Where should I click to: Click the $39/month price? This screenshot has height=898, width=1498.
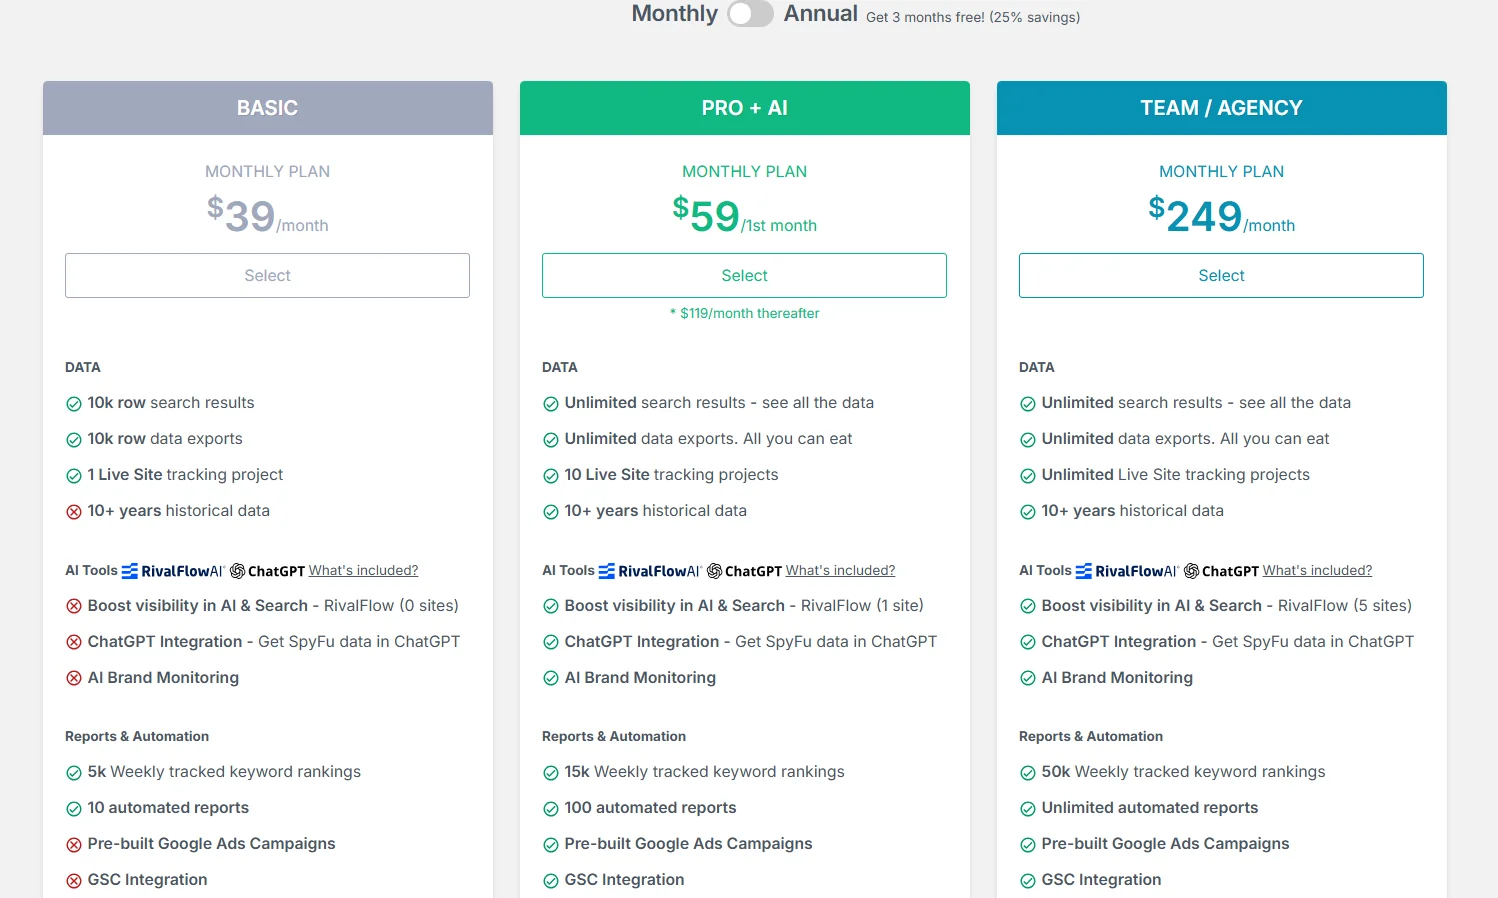[267, 215]
